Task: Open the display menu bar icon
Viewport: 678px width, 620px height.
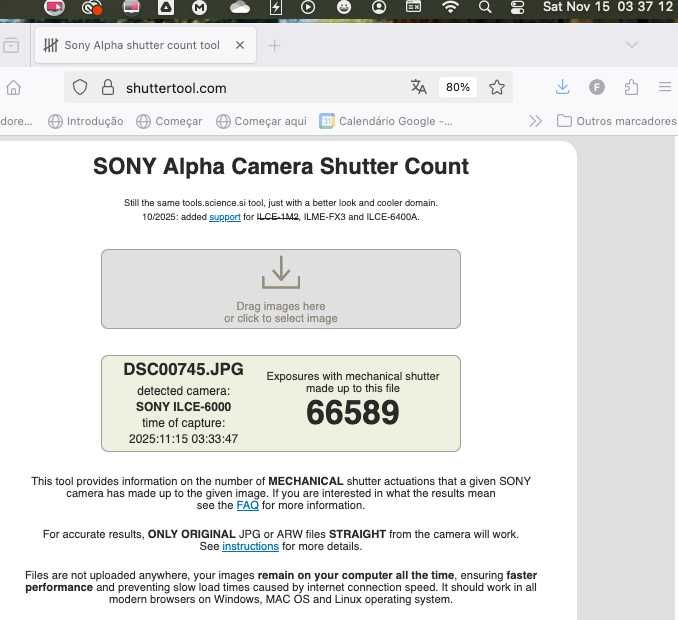Action: pos(131,7)
